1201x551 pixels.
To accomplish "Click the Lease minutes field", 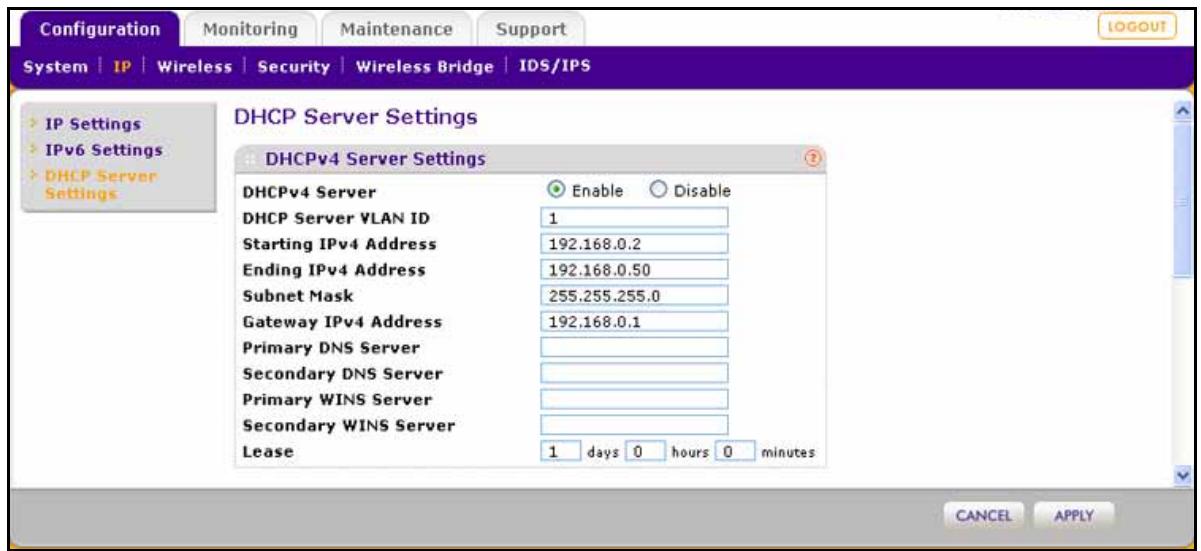I will [735, 452].
